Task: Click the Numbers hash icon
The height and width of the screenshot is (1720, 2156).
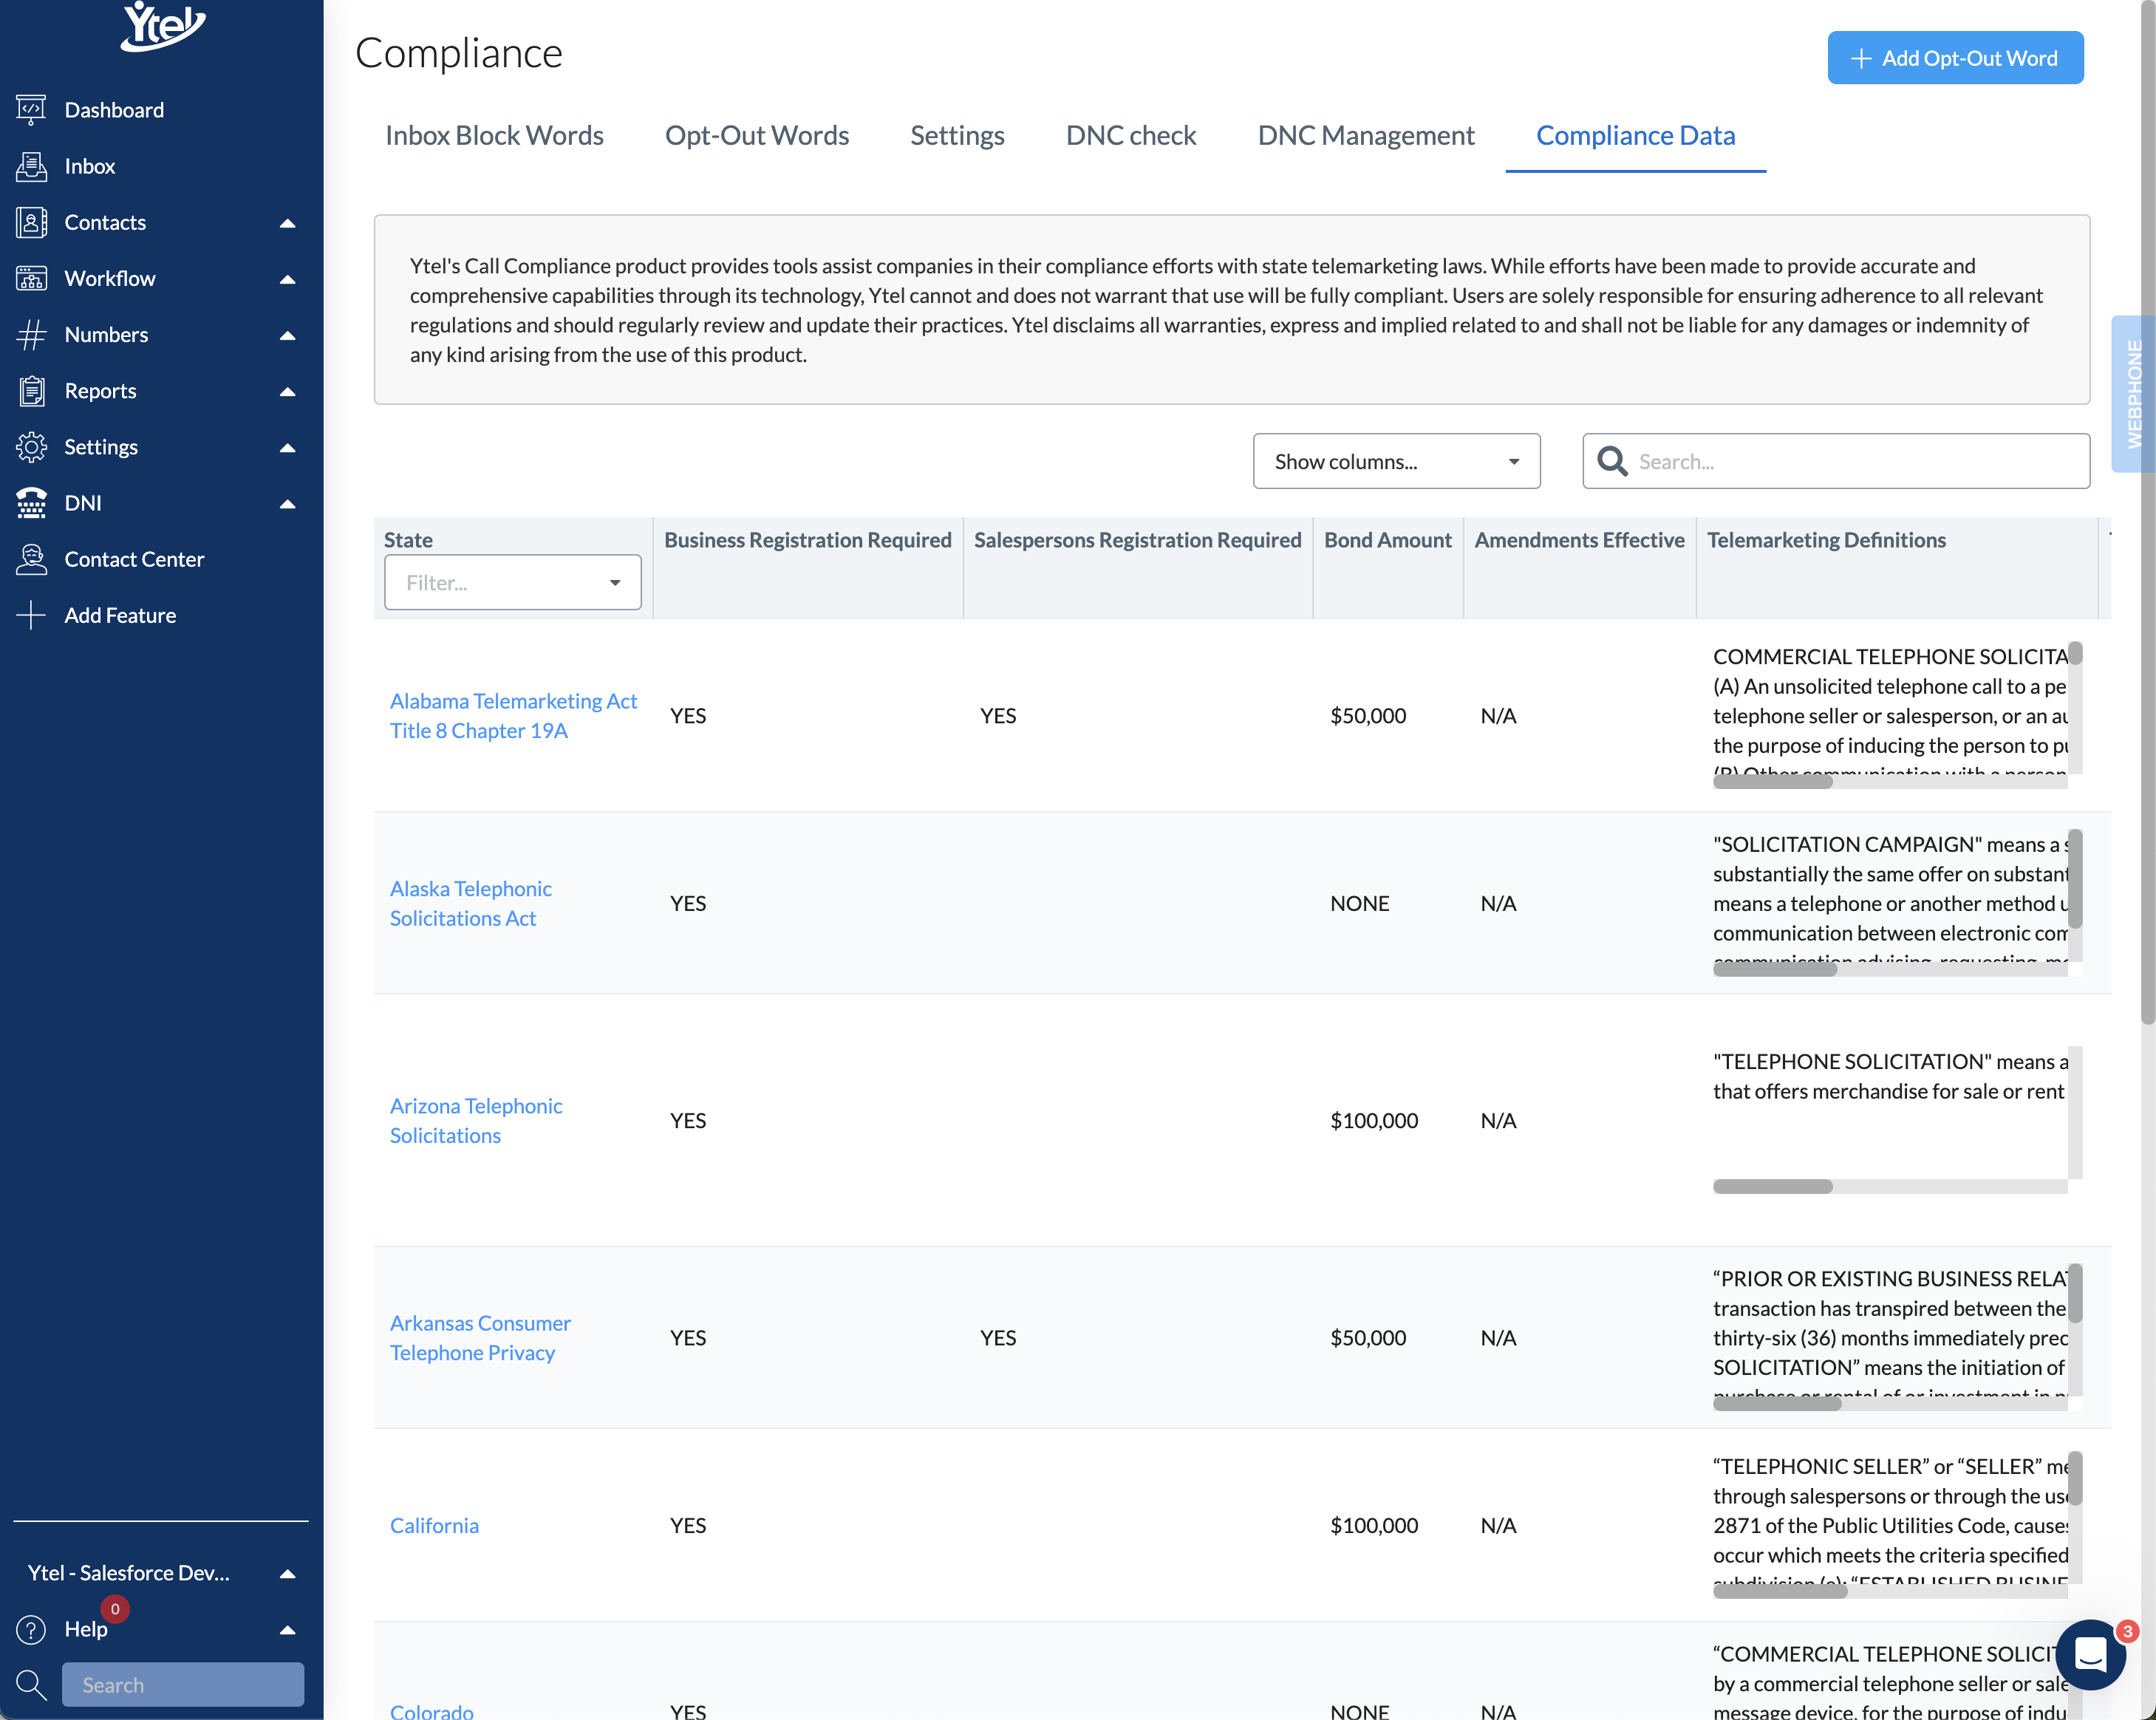Action: [31, 335]
